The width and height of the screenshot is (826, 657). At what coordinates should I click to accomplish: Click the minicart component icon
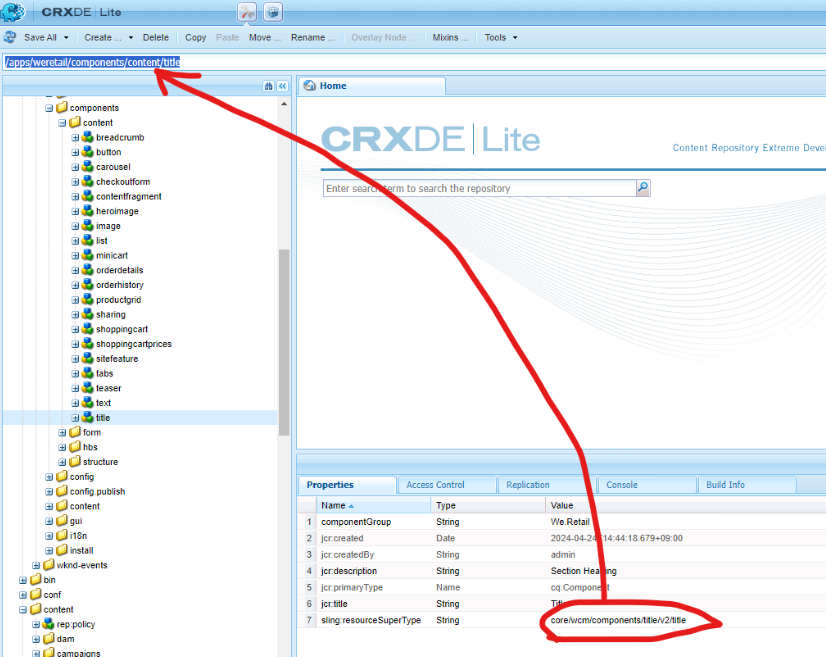pos(87,255)
